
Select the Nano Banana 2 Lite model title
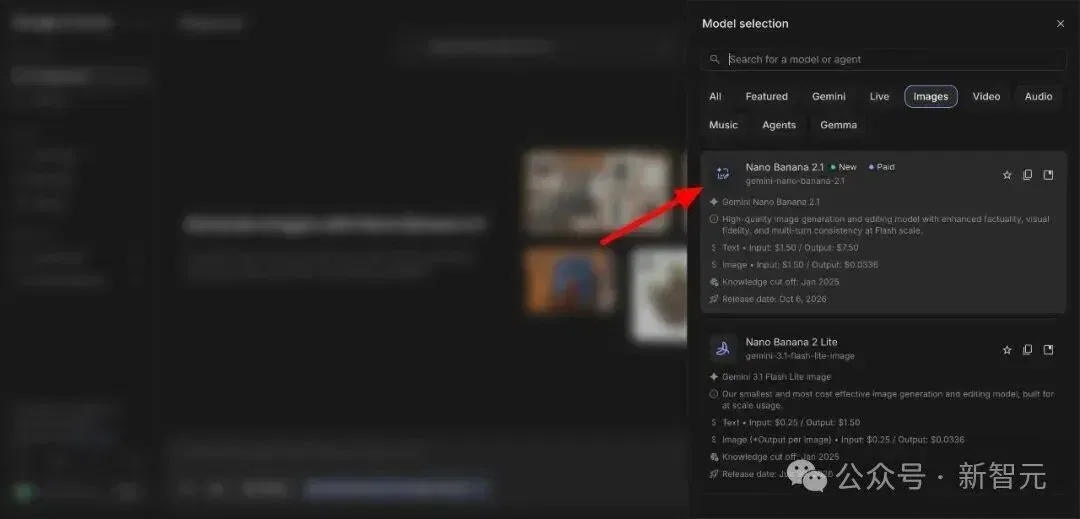point(791,341)
